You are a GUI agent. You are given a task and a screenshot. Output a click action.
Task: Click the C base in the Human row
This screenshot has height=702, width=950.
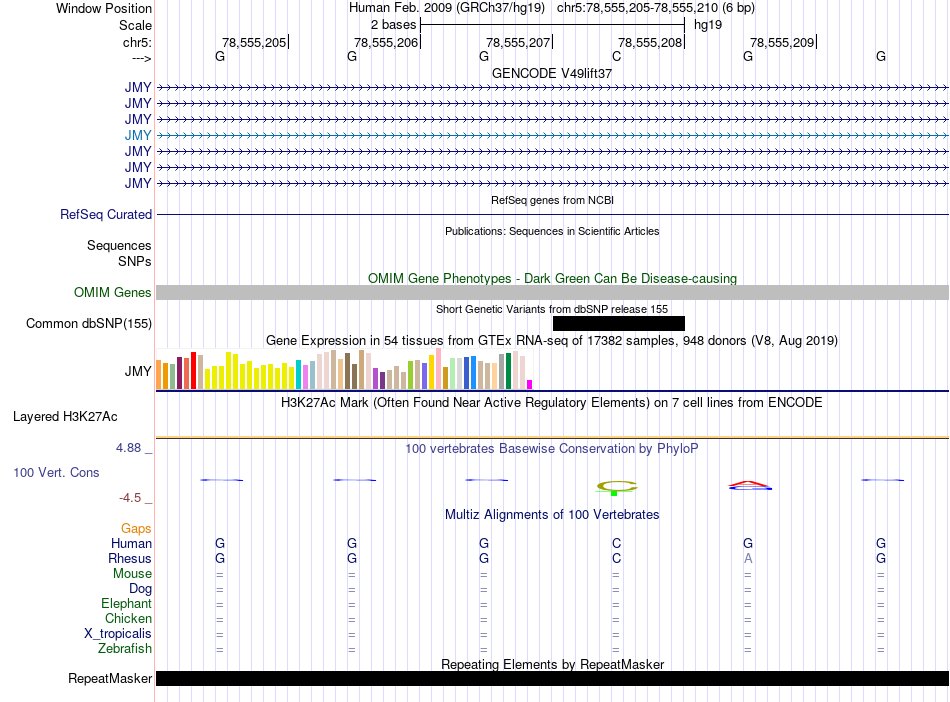[x=616, y=543]
